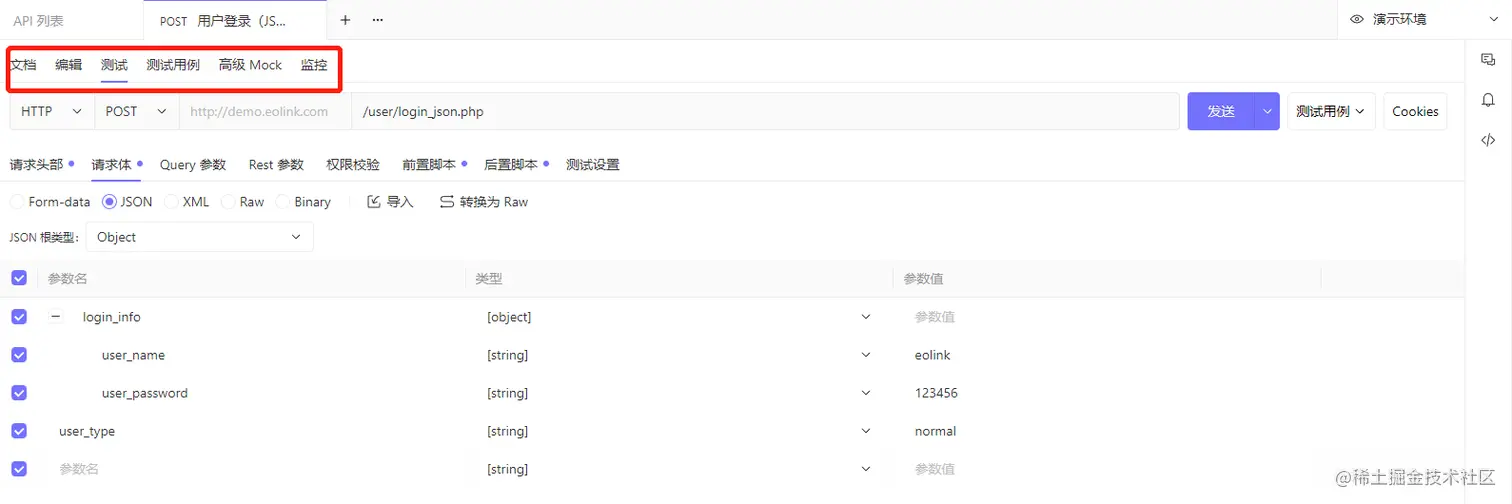This screenshot has height=504, width=1512.
Task: Click the 导入 import icon
Action: point(374,202)
